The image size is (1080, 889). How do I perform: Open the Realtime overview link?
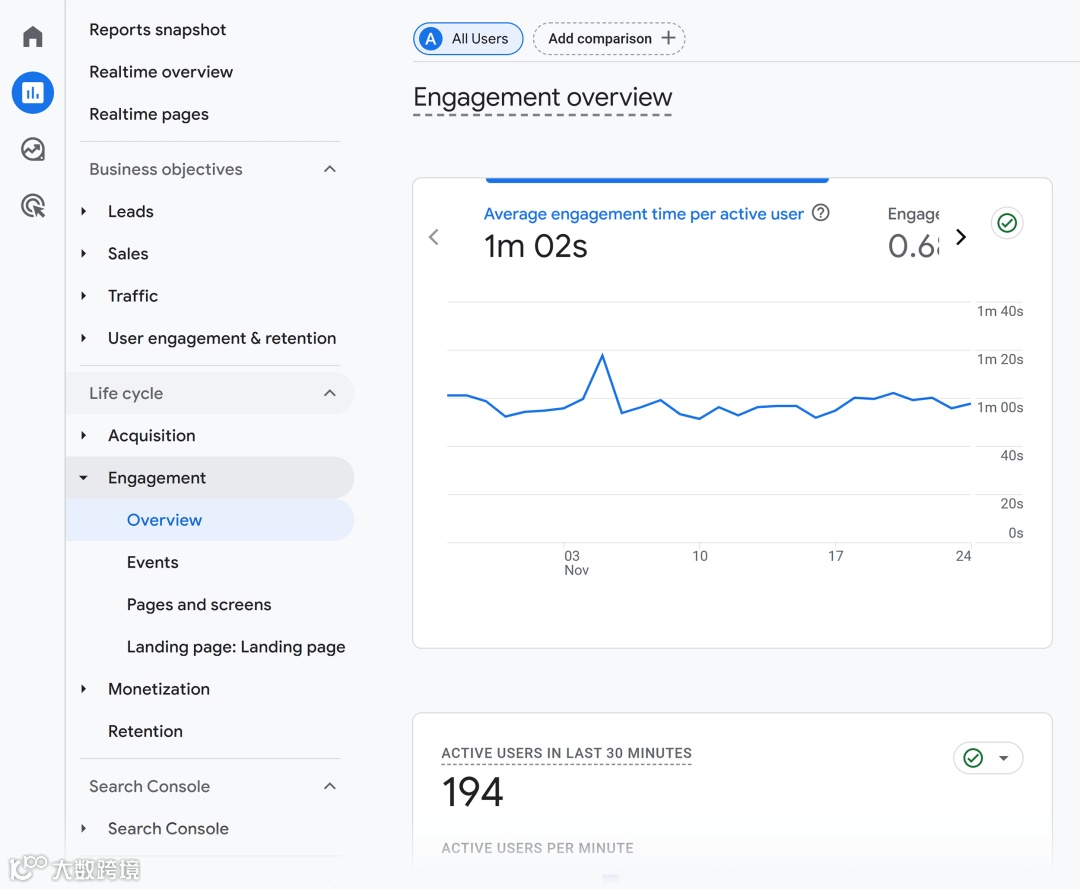161,72
